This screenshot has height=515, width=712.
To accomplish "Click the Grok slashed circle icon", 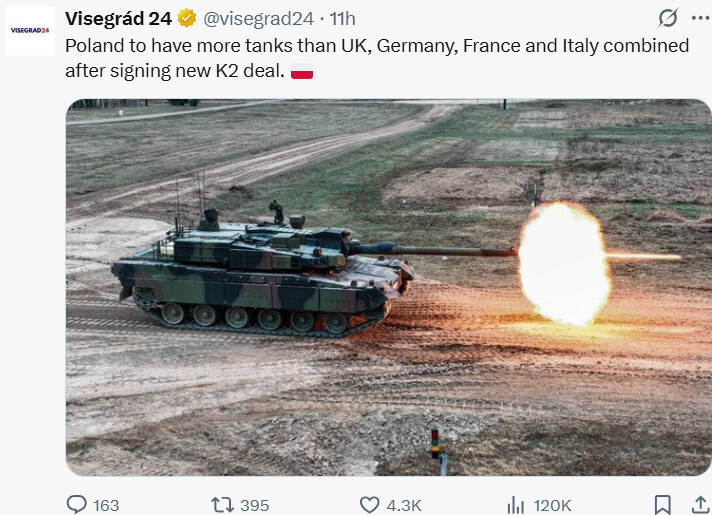I will point(668,18).
